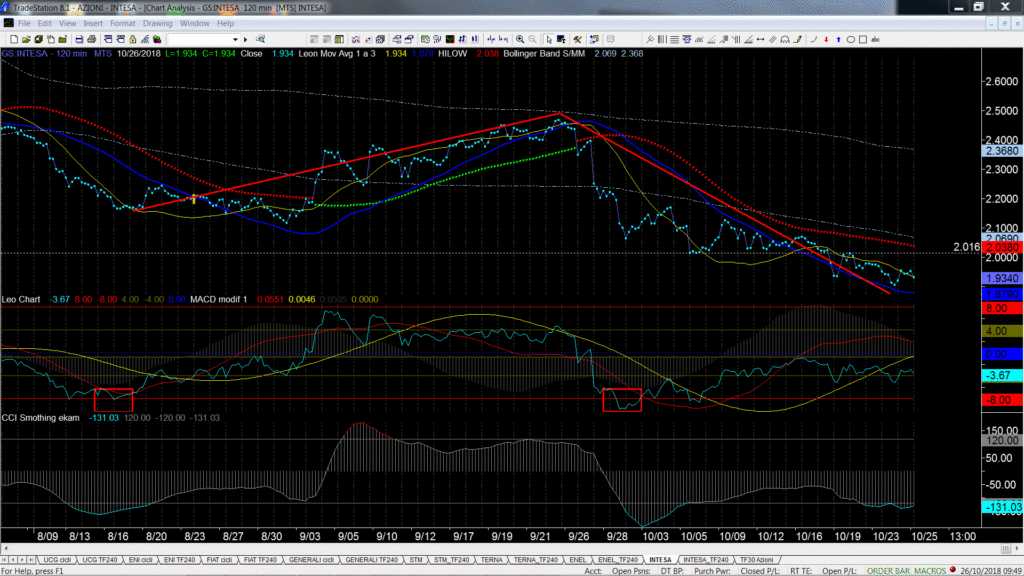
Task: Click the first-tab navigation arrow
Action: point(5,560)
